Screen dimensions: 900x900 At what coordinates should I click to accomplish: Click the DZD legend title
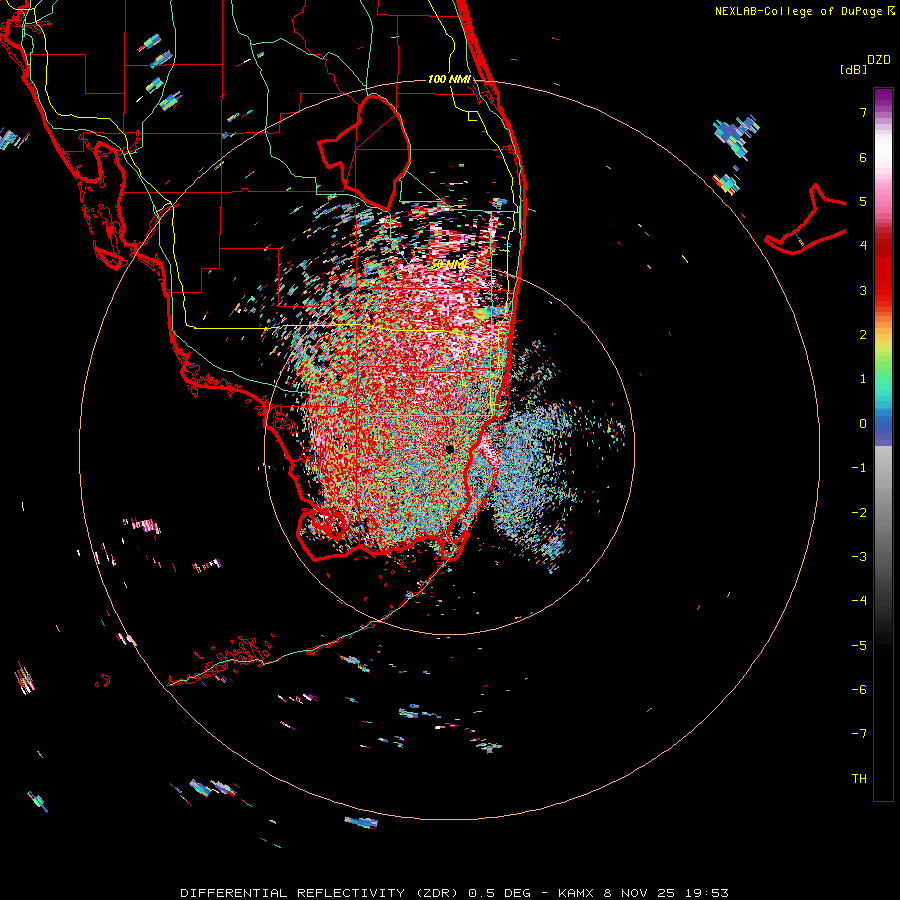coord(879,60)
